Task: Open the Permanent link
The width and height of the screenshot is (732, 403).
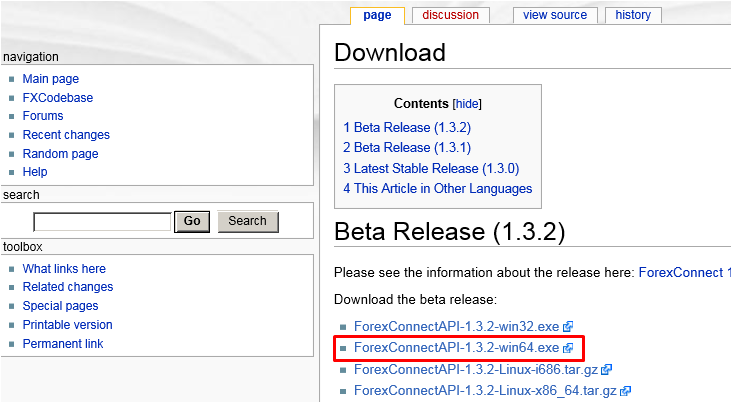Action: coord(63,344)
